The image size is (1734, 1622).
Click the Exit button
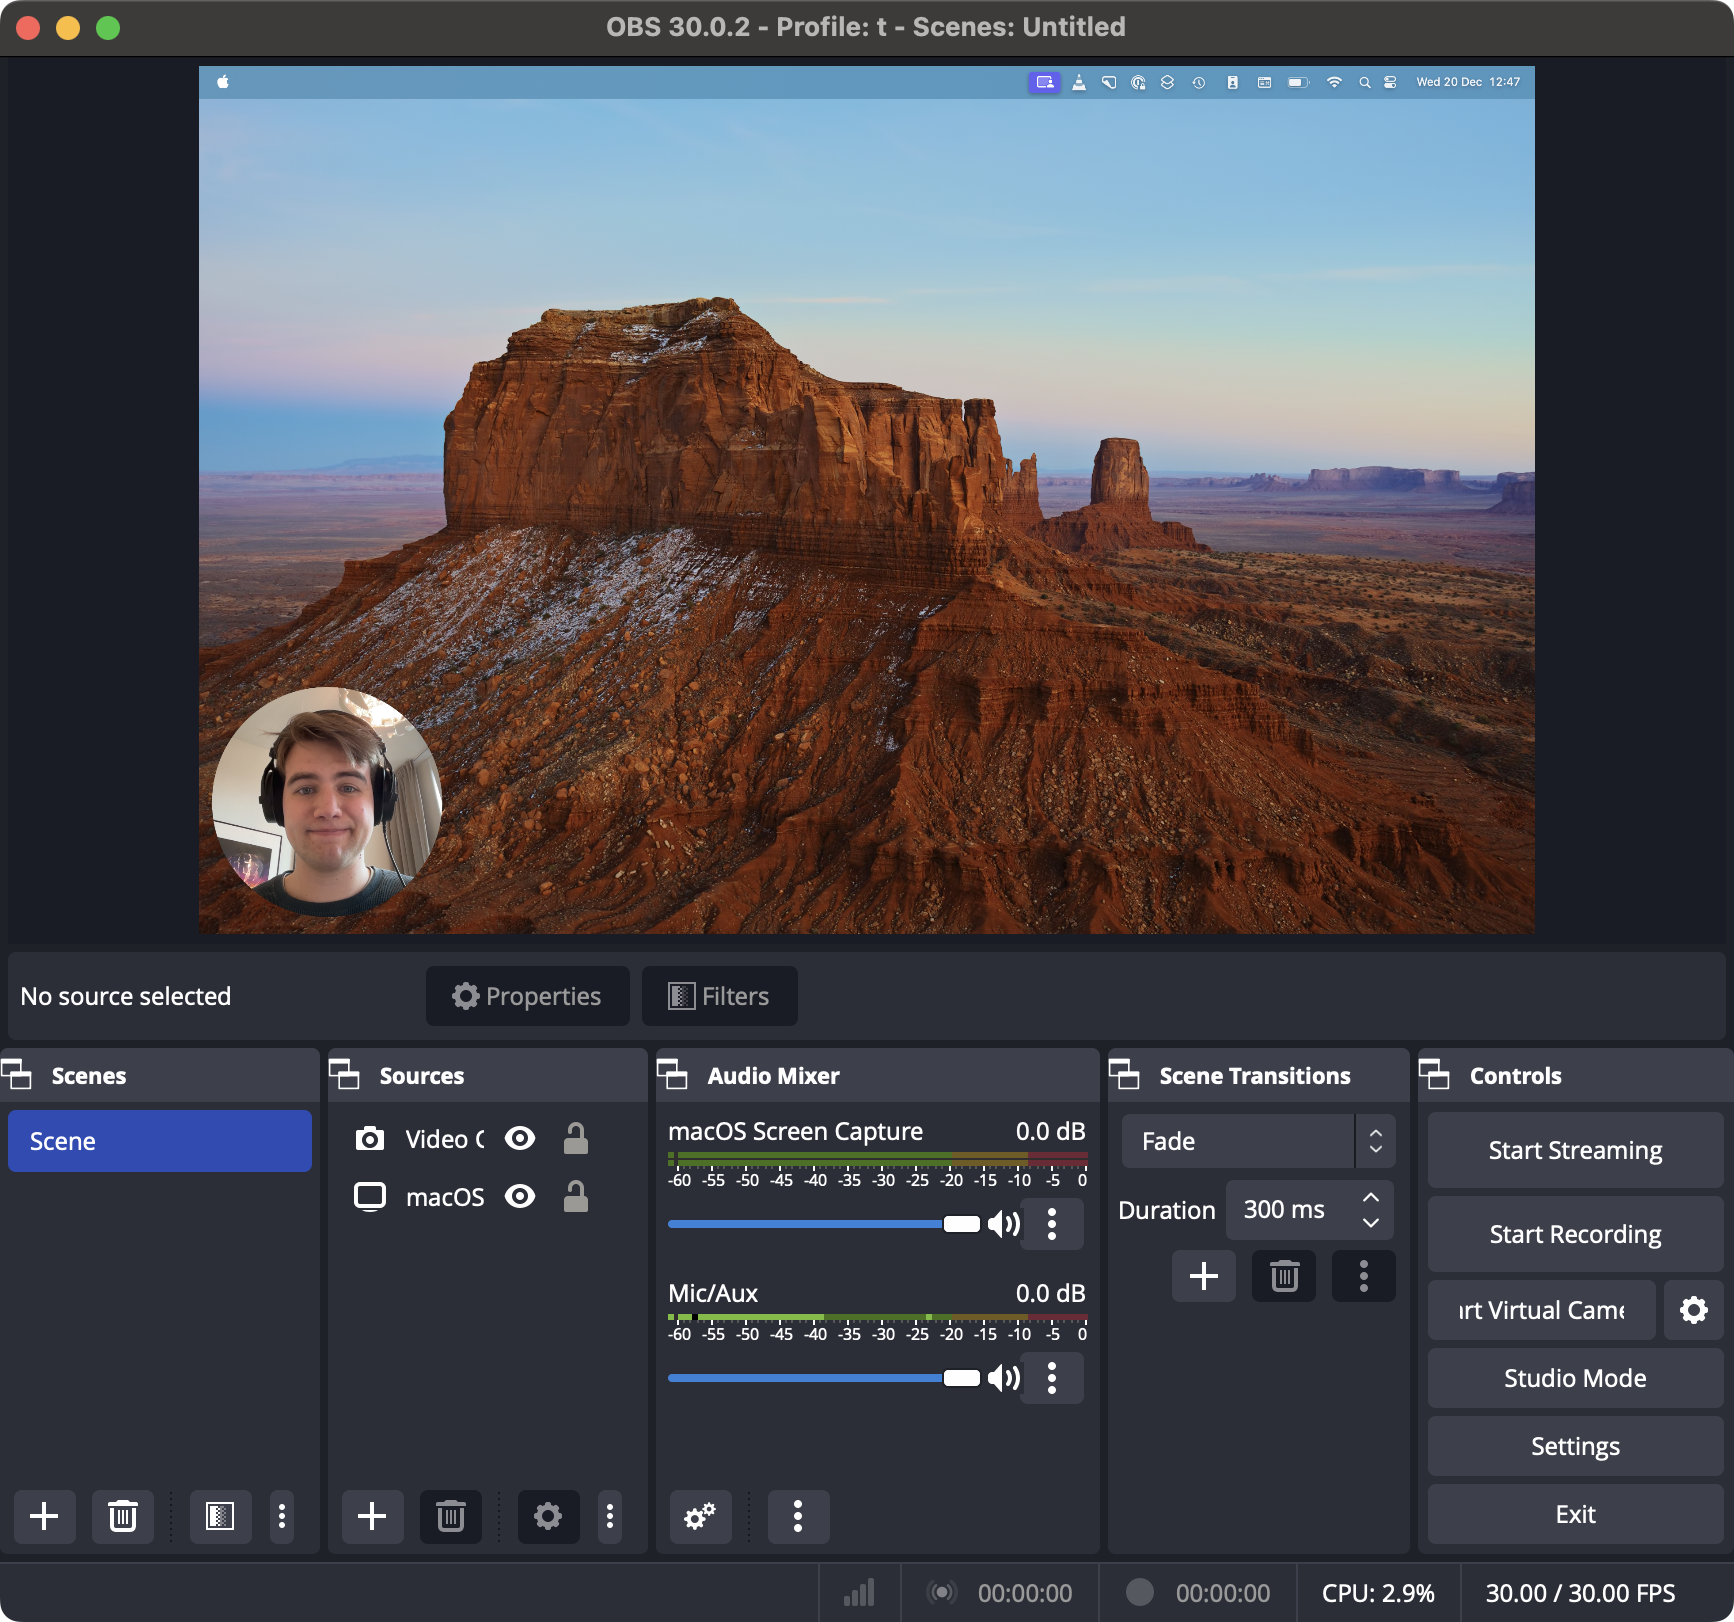point(1575,1514)
